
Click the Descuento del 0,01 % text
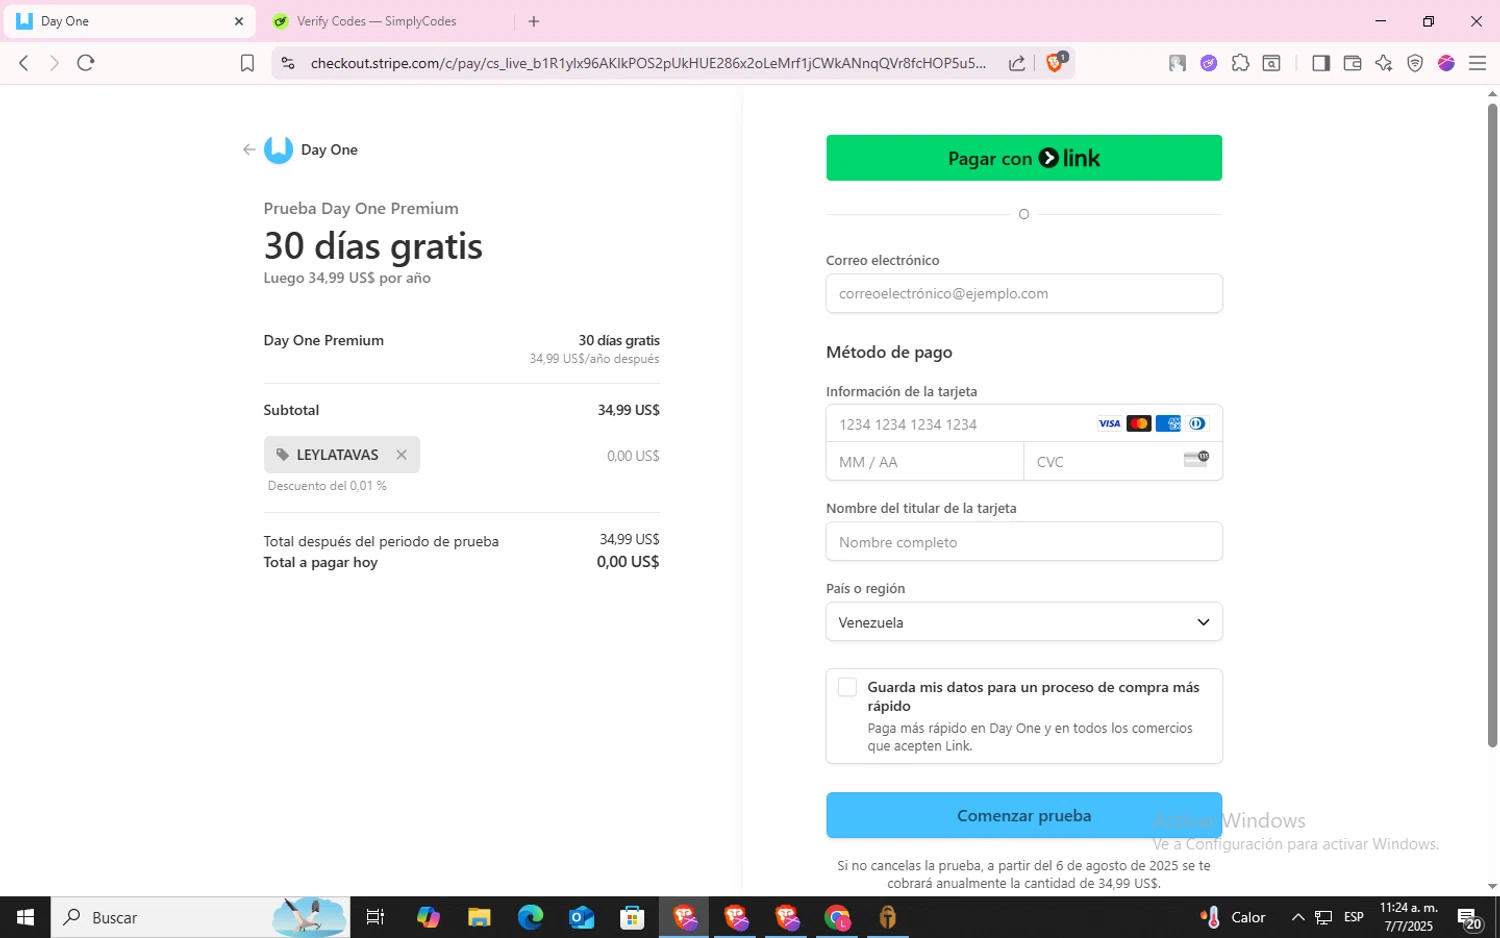327,486
